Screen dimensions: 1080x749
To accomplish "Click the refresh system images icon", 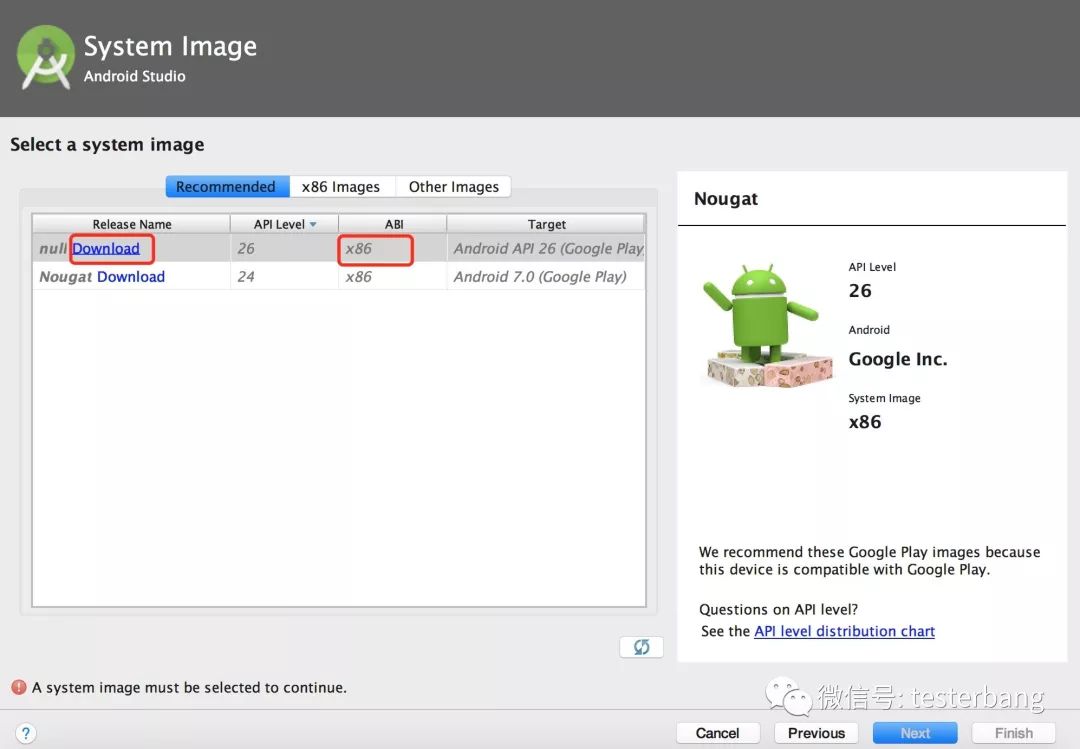I will (x=641, y=647).
